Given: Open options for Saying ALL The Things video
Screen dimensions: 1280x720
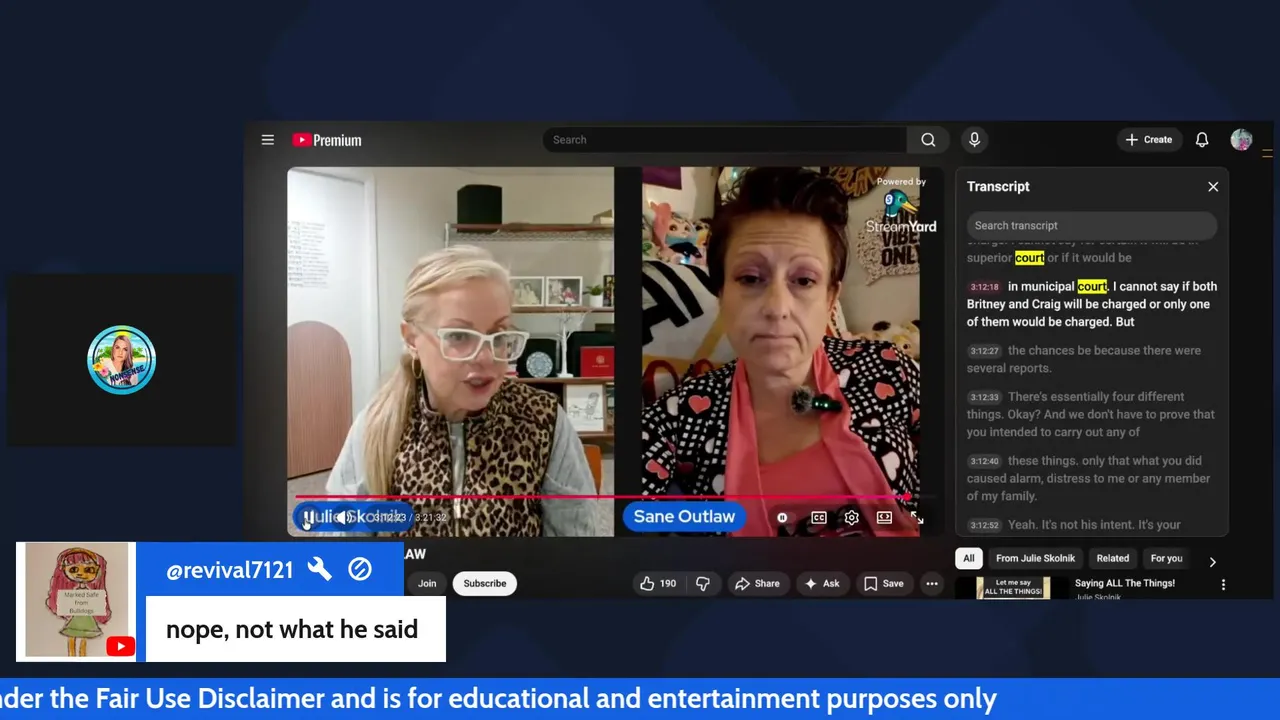Looking at the screenshot, I should [1223, 585].
